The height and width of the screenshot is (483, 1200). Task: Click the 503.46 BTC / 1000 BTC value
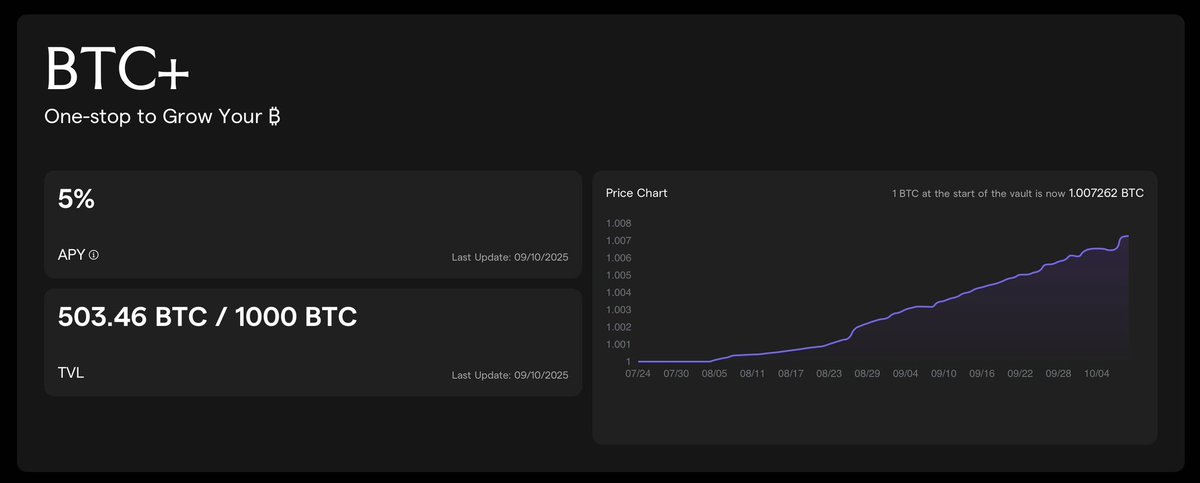(208, 318)
